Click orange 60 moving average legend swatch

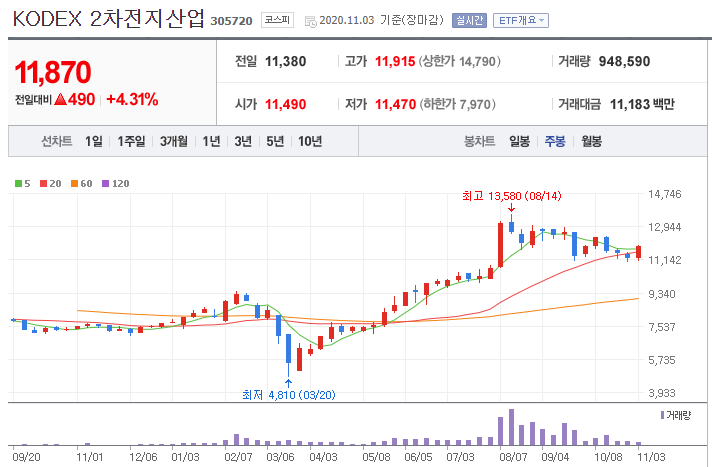[x=74, y=184]
